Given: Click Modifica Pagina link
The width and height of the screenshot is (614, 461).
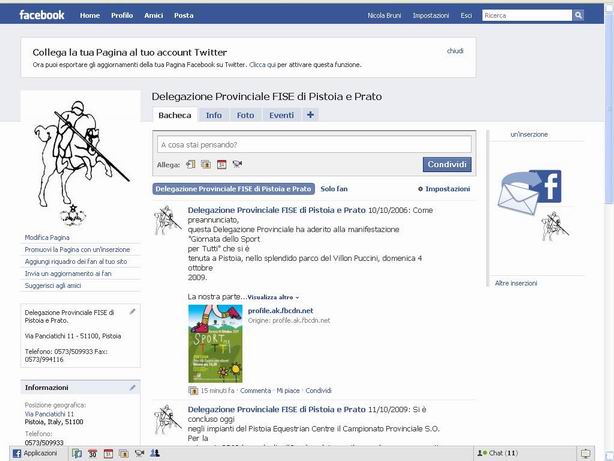Looking at the screenshot, I should 47,237.
